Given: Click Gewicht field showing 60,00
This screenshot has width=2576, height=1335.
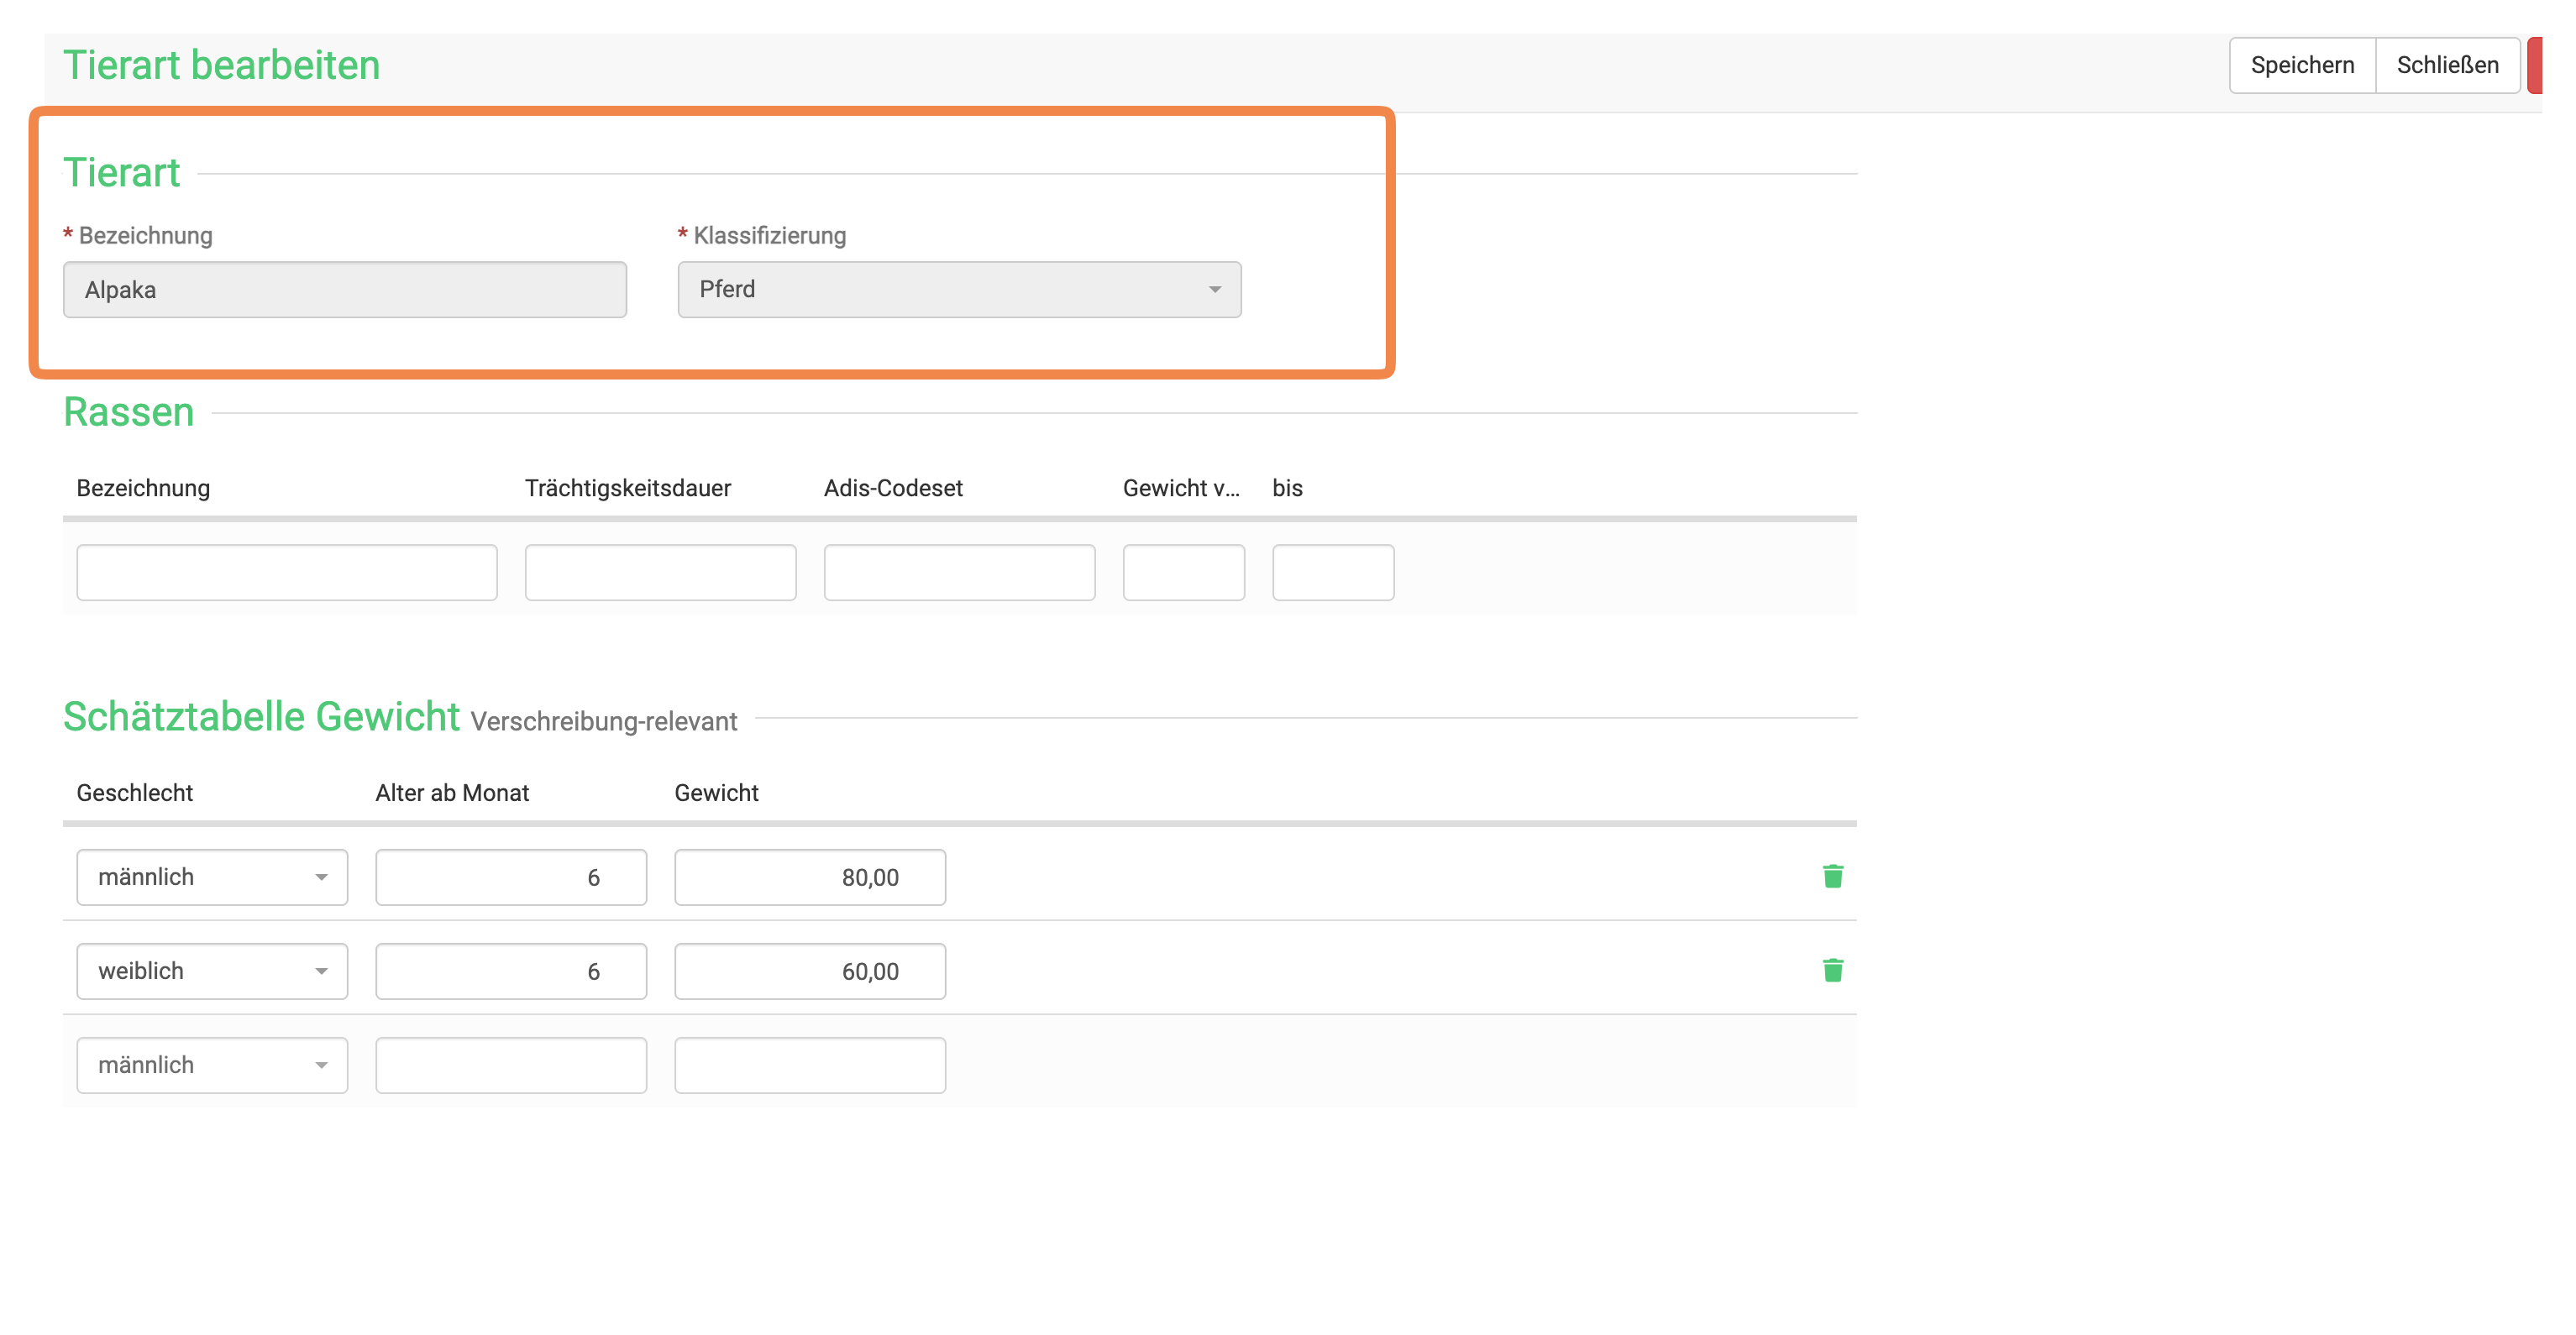Looking at the screenshot, I should coord(810,971).
